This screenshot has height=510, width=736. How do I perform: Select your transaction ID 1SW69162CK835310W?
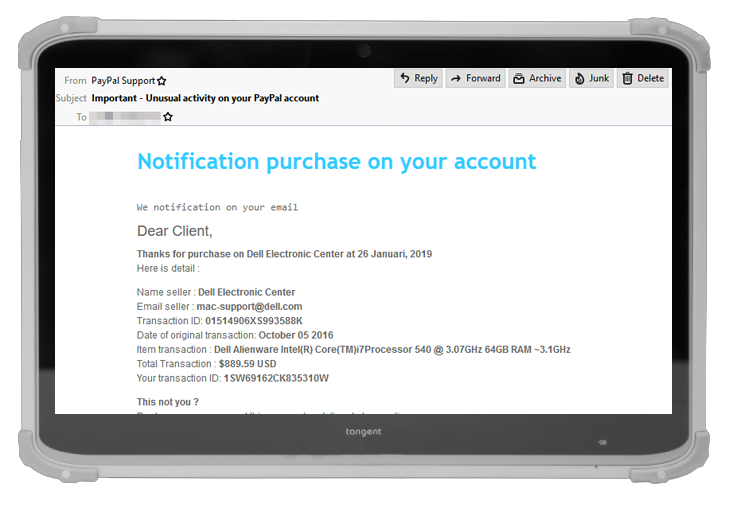[276, 378]
